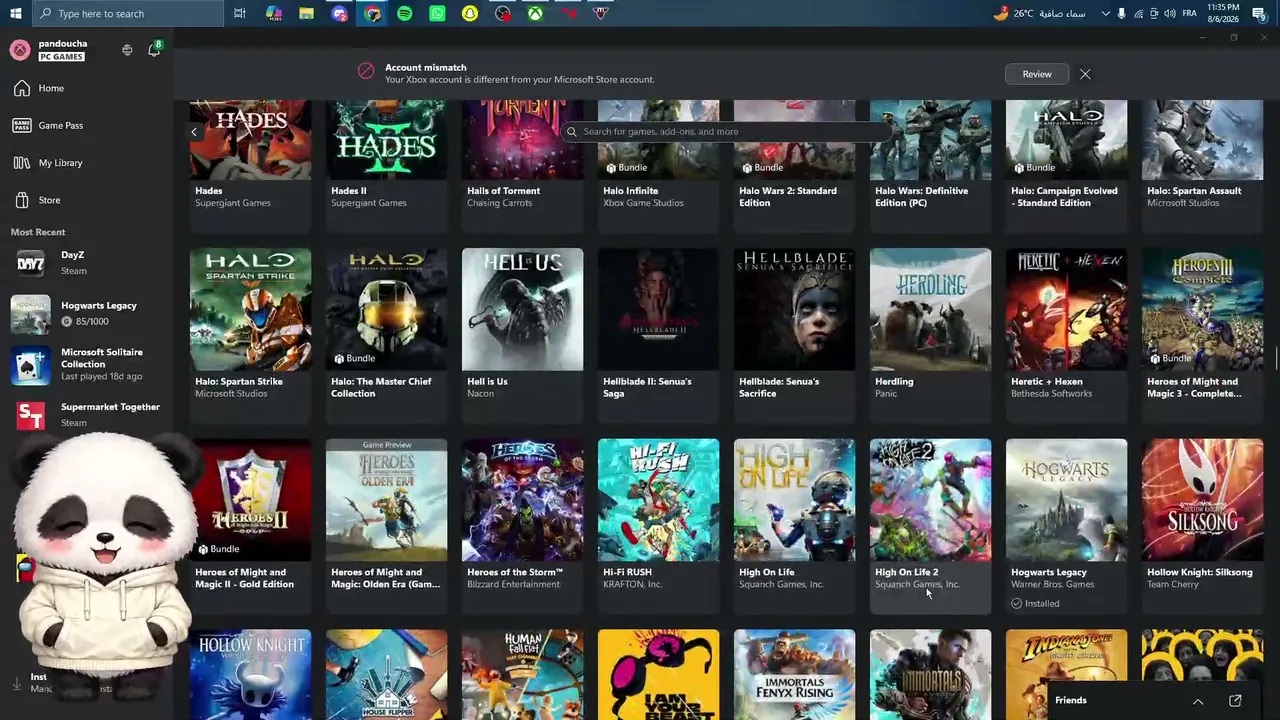Open Snapchat from the taskbar
Screen dimensions: 1280x720
point(470,13)
